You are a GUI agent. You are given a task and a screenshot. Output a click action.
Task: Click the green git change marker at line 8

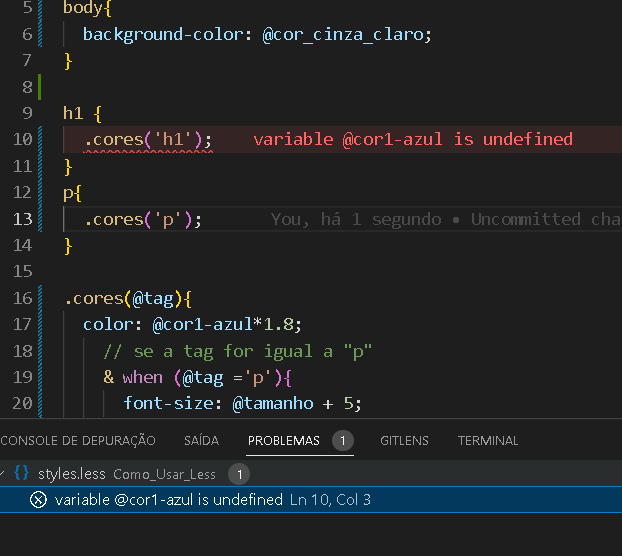[39, 87]
